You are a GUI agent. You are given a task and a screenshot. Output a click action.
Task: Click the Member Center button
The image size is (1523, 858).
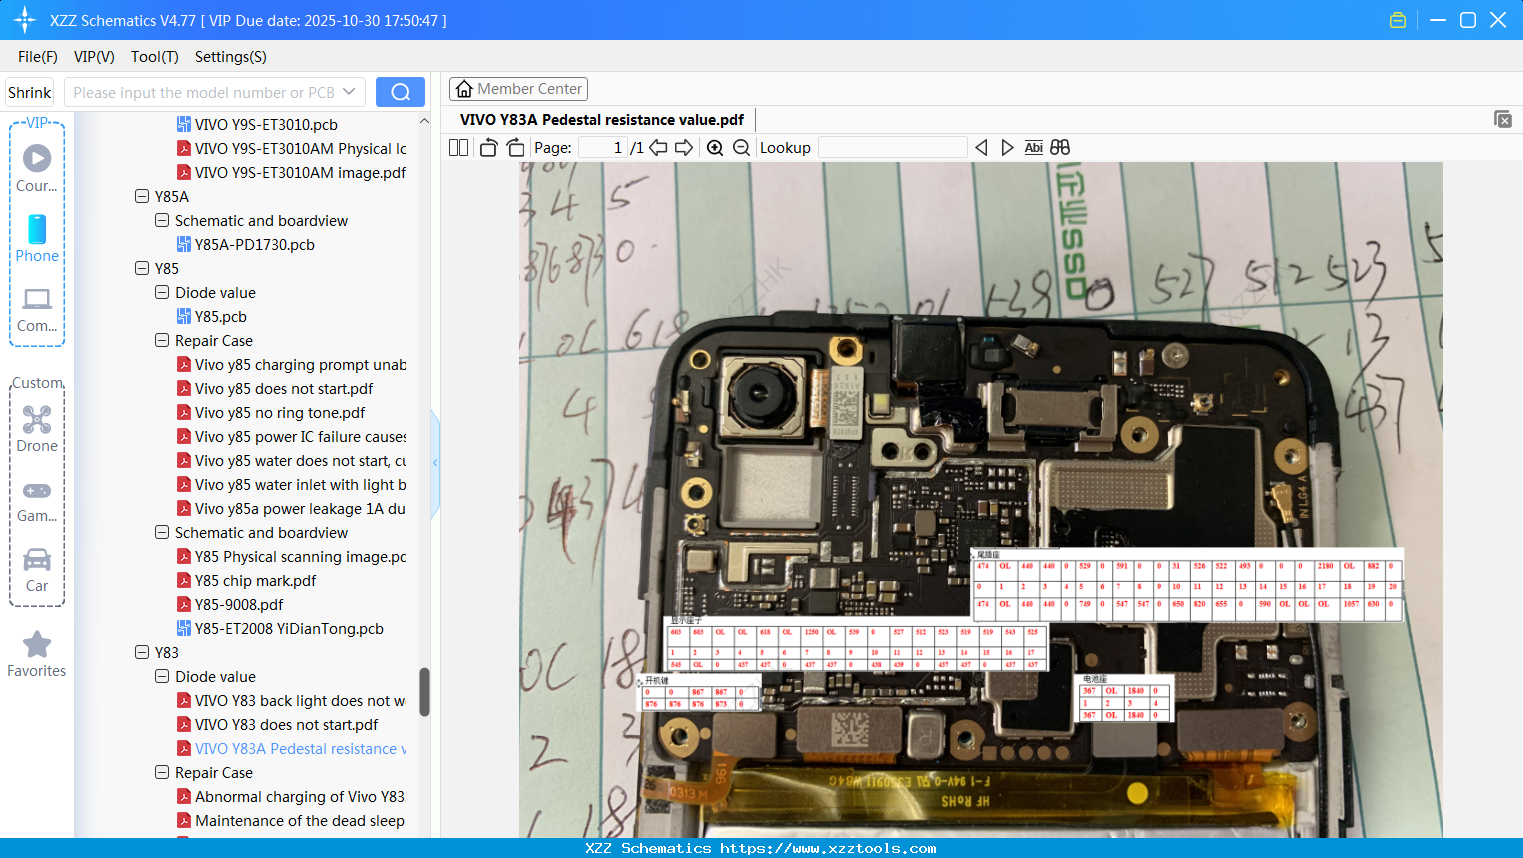coord(518,89)
